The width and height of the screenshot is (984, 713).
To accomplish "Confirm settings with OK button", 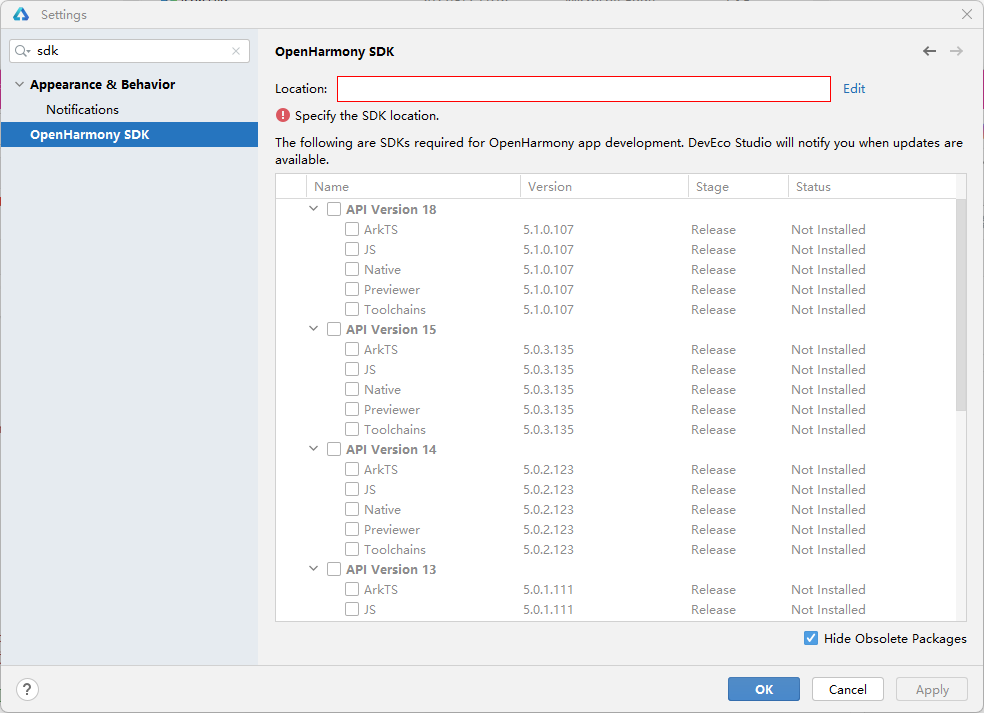I will pyautogui.click(x=764, y=689).
